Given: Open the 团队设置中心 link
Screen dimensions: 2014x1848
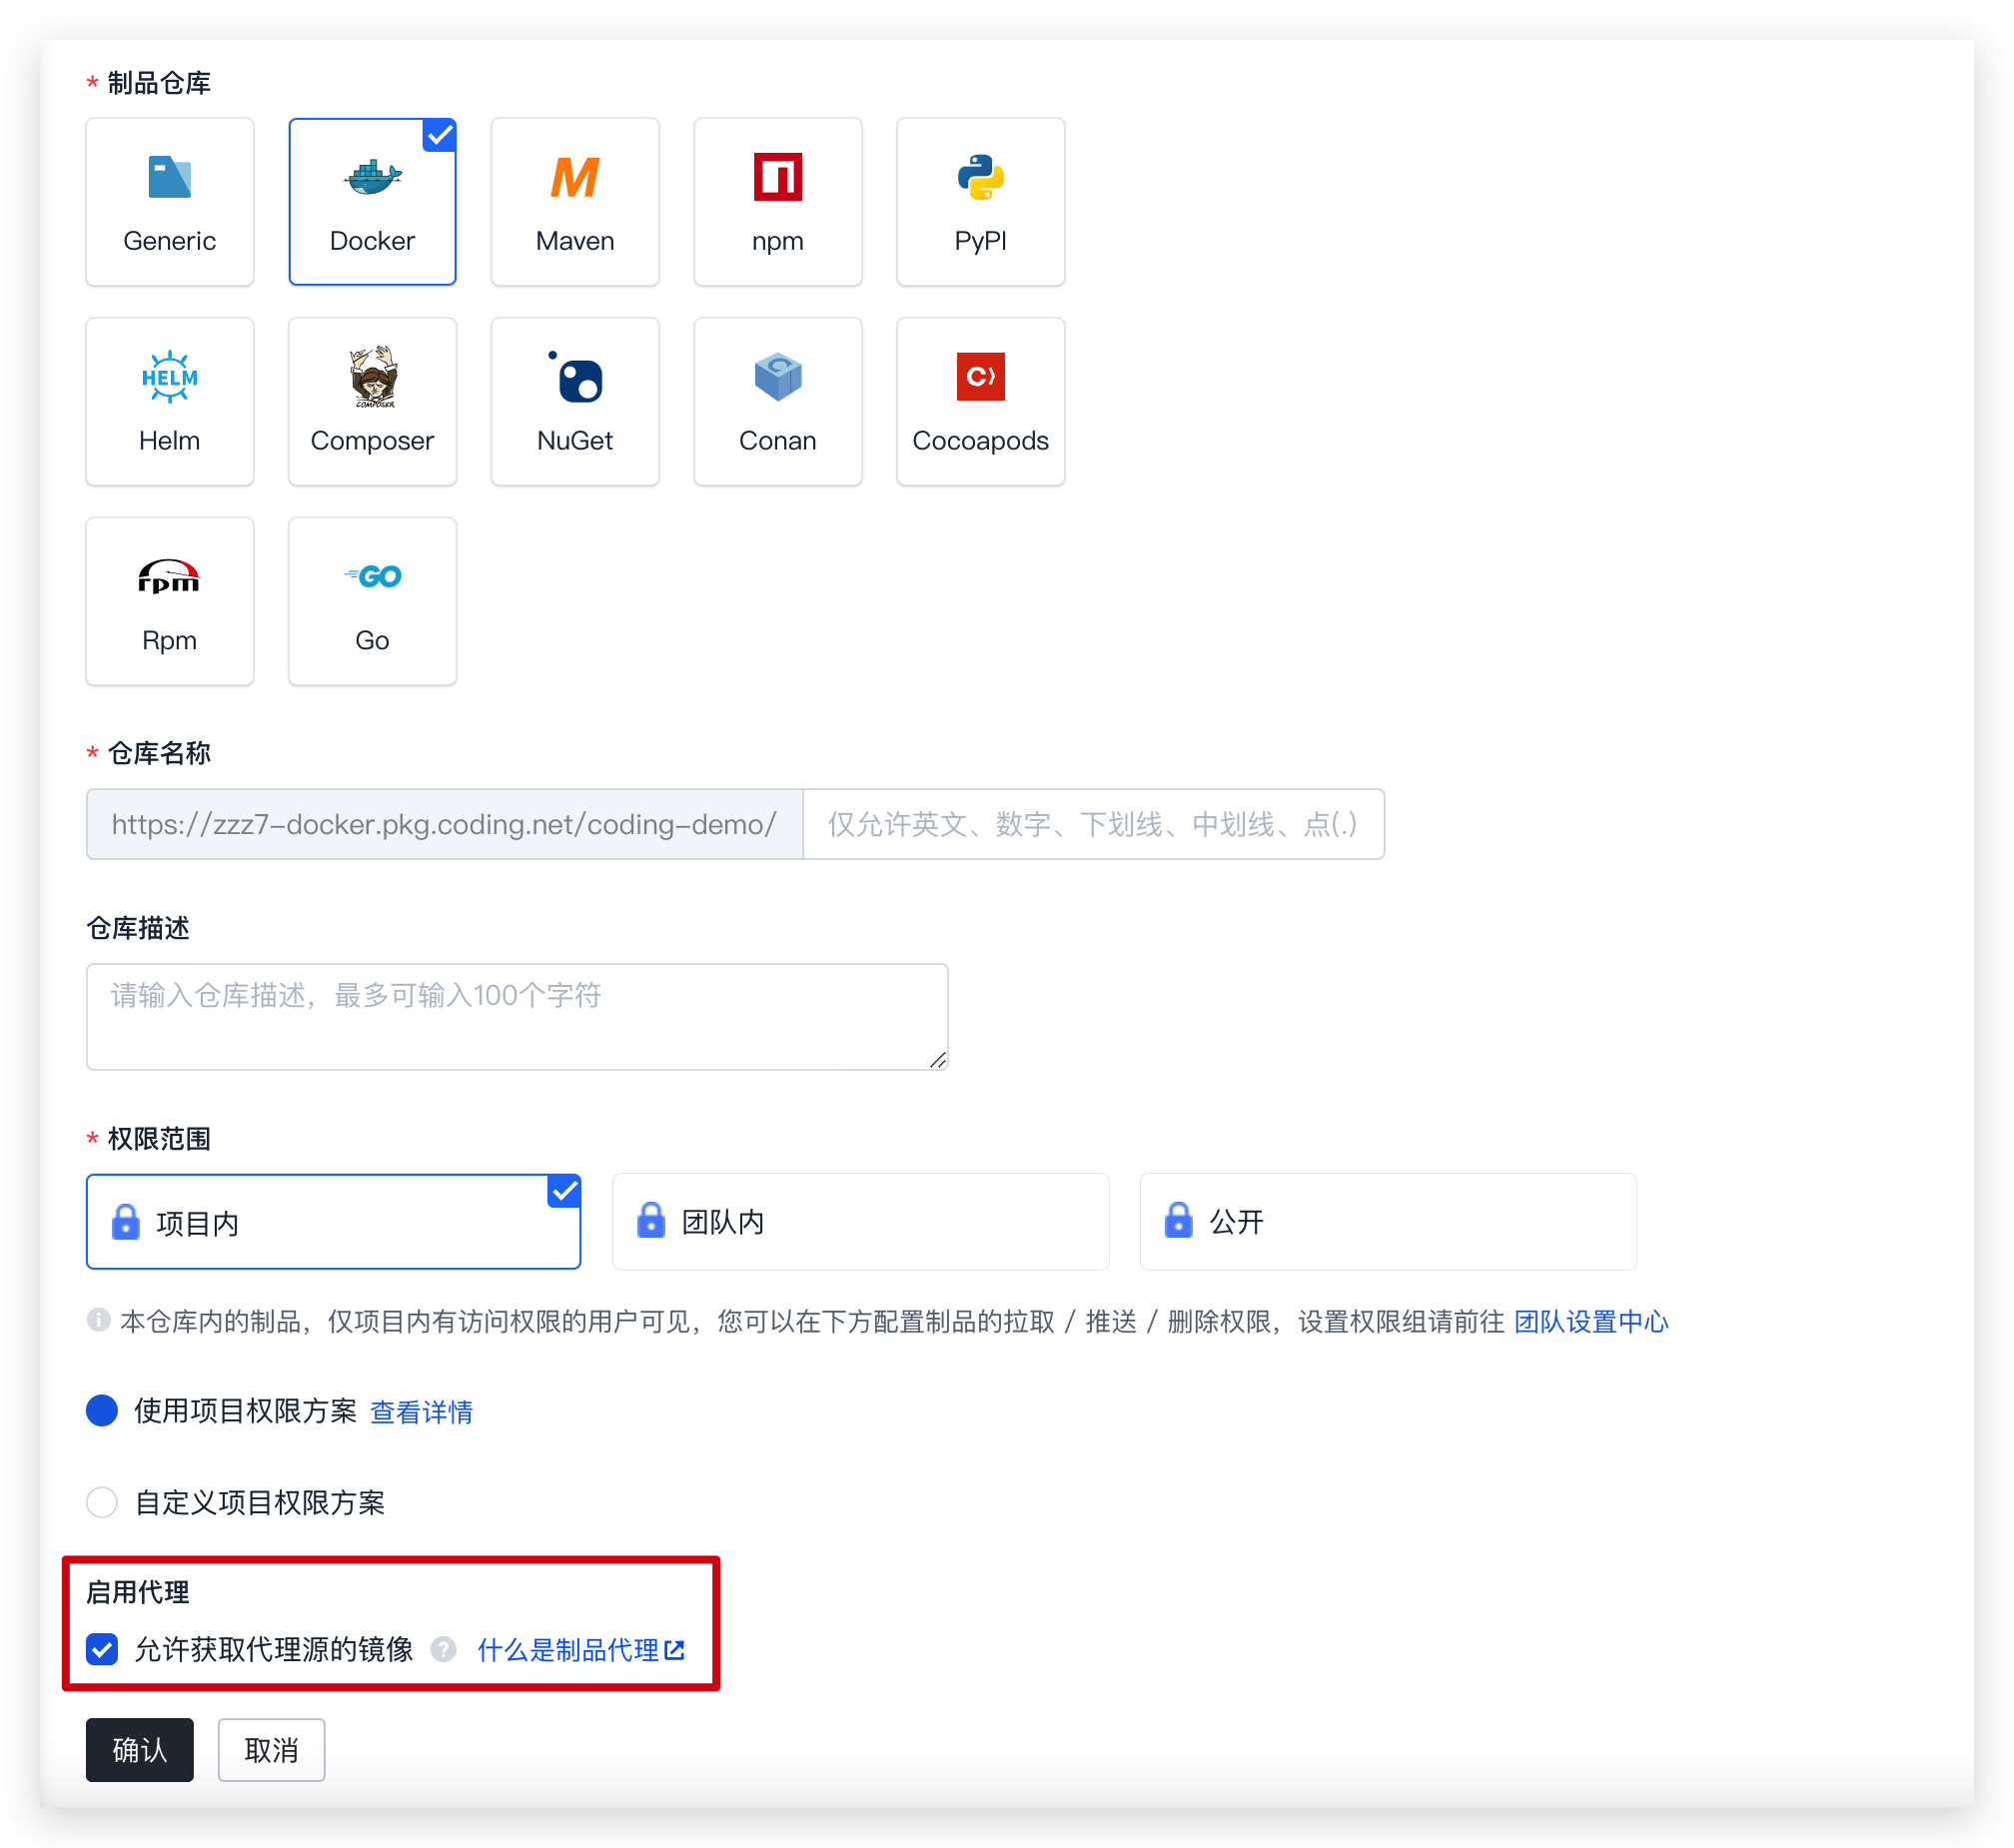Looking at the screenshot, I should click(x=1590, y=1322).
